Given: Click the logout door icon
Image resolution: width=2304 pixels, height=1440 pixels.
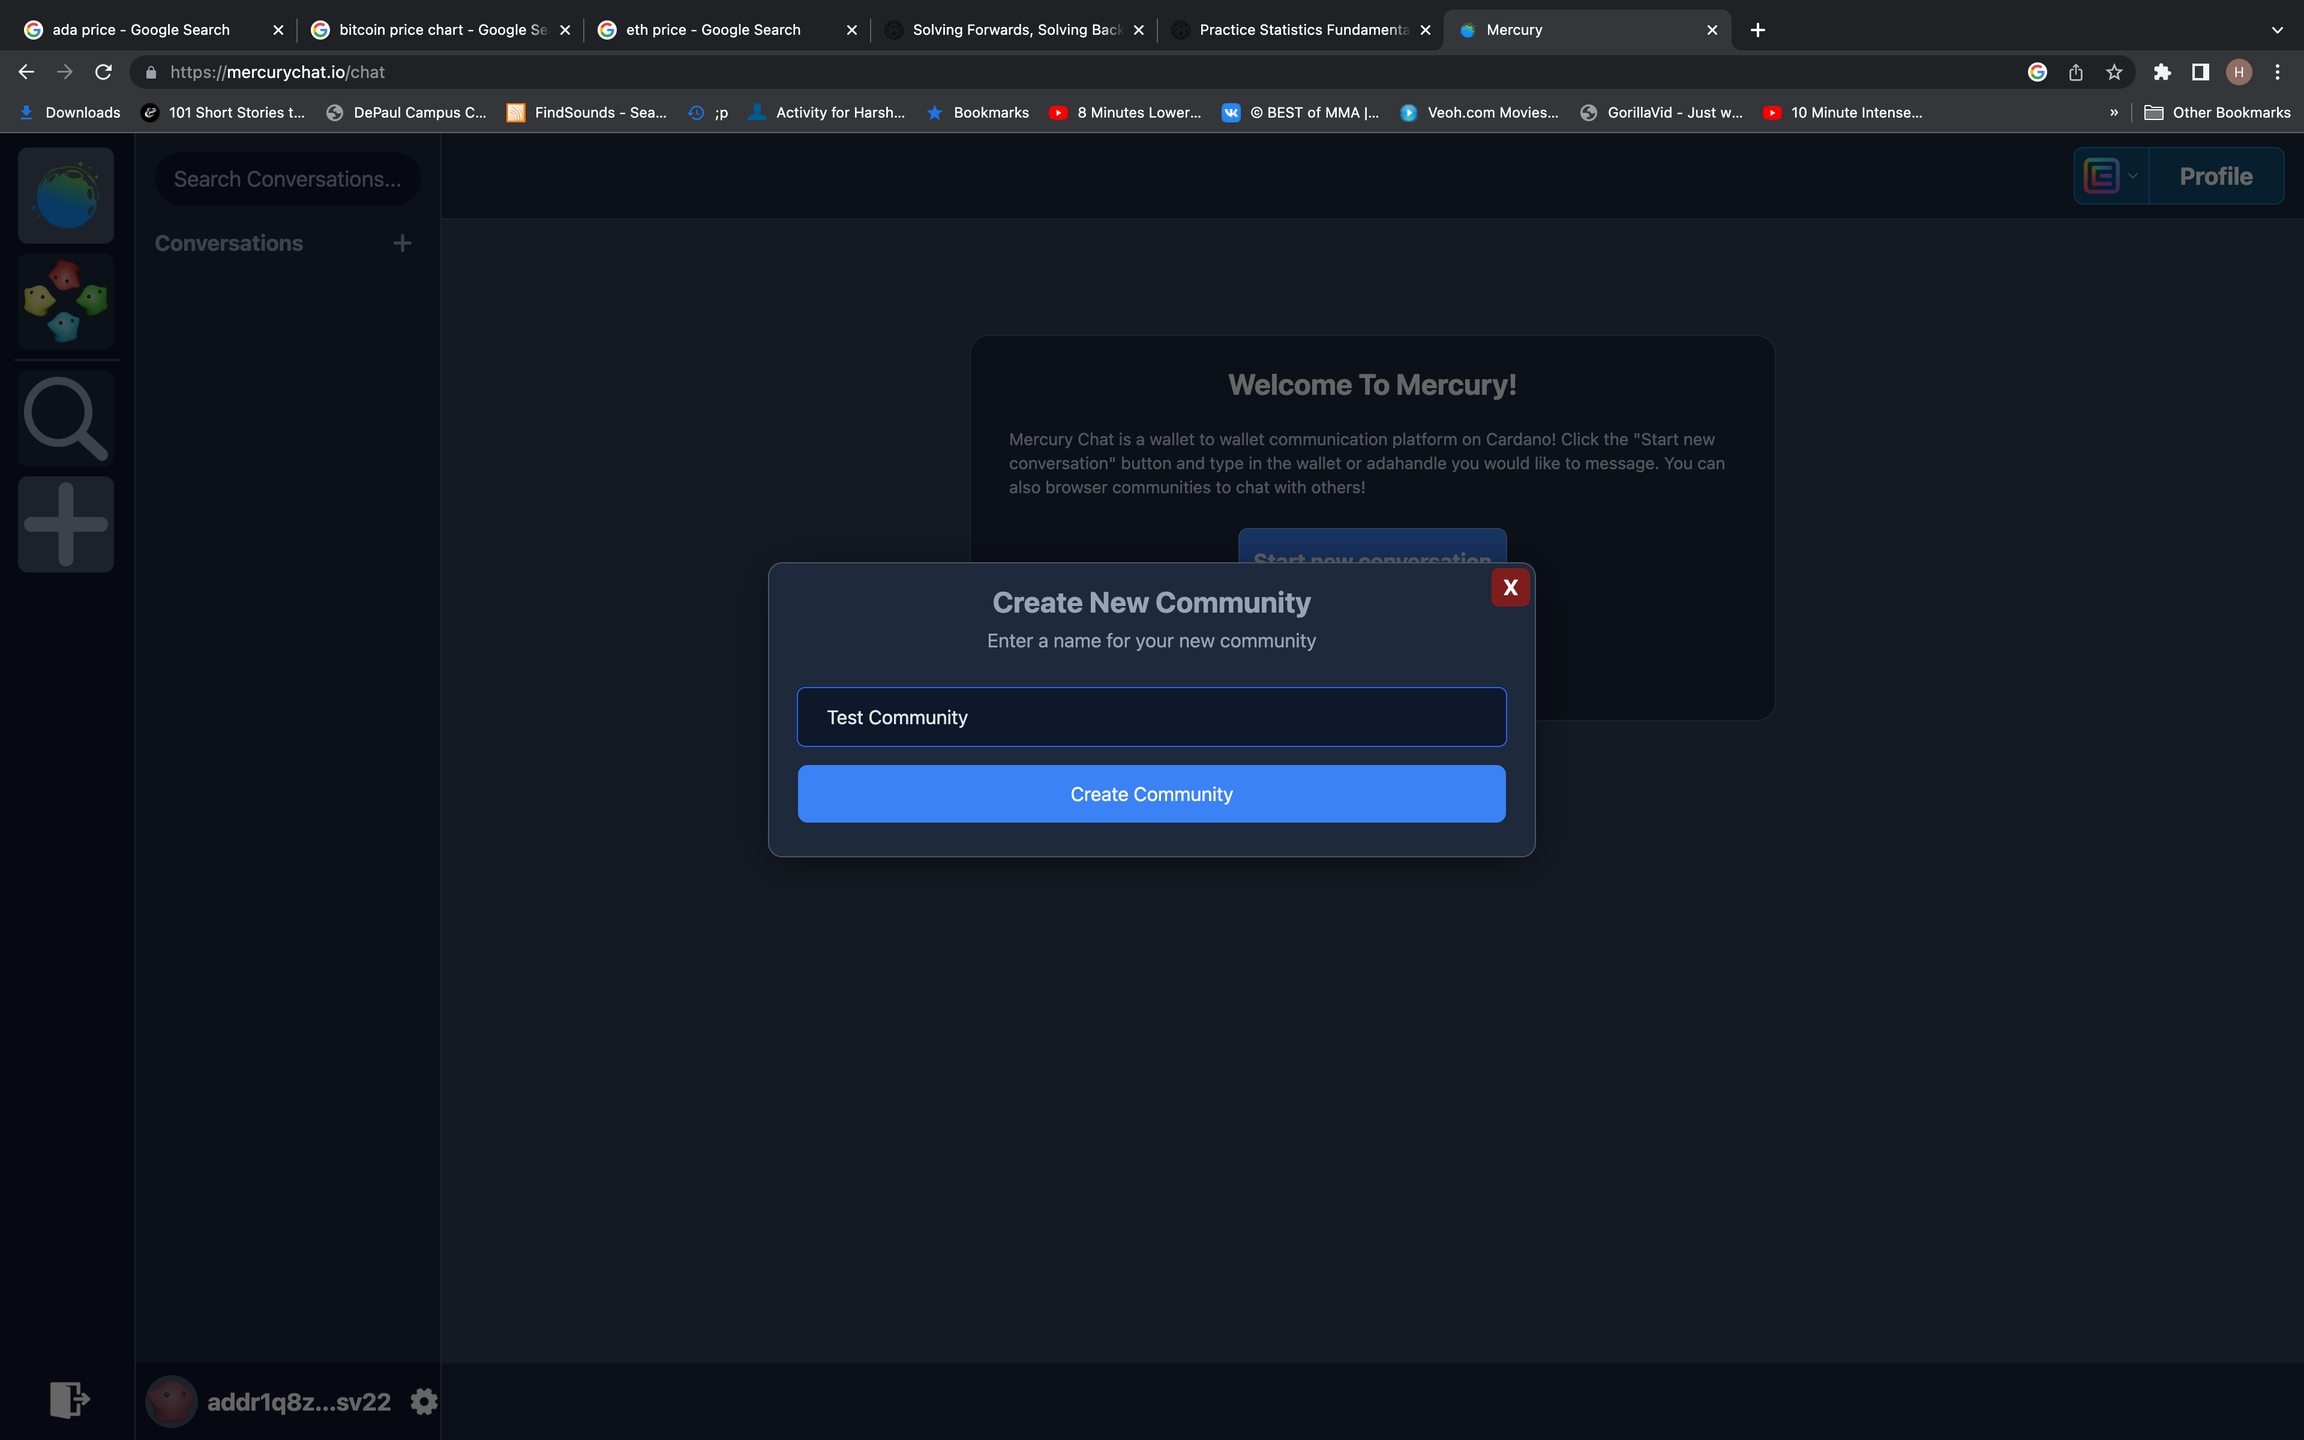Looking at the screenshot, I should [x=69, y=1399].
